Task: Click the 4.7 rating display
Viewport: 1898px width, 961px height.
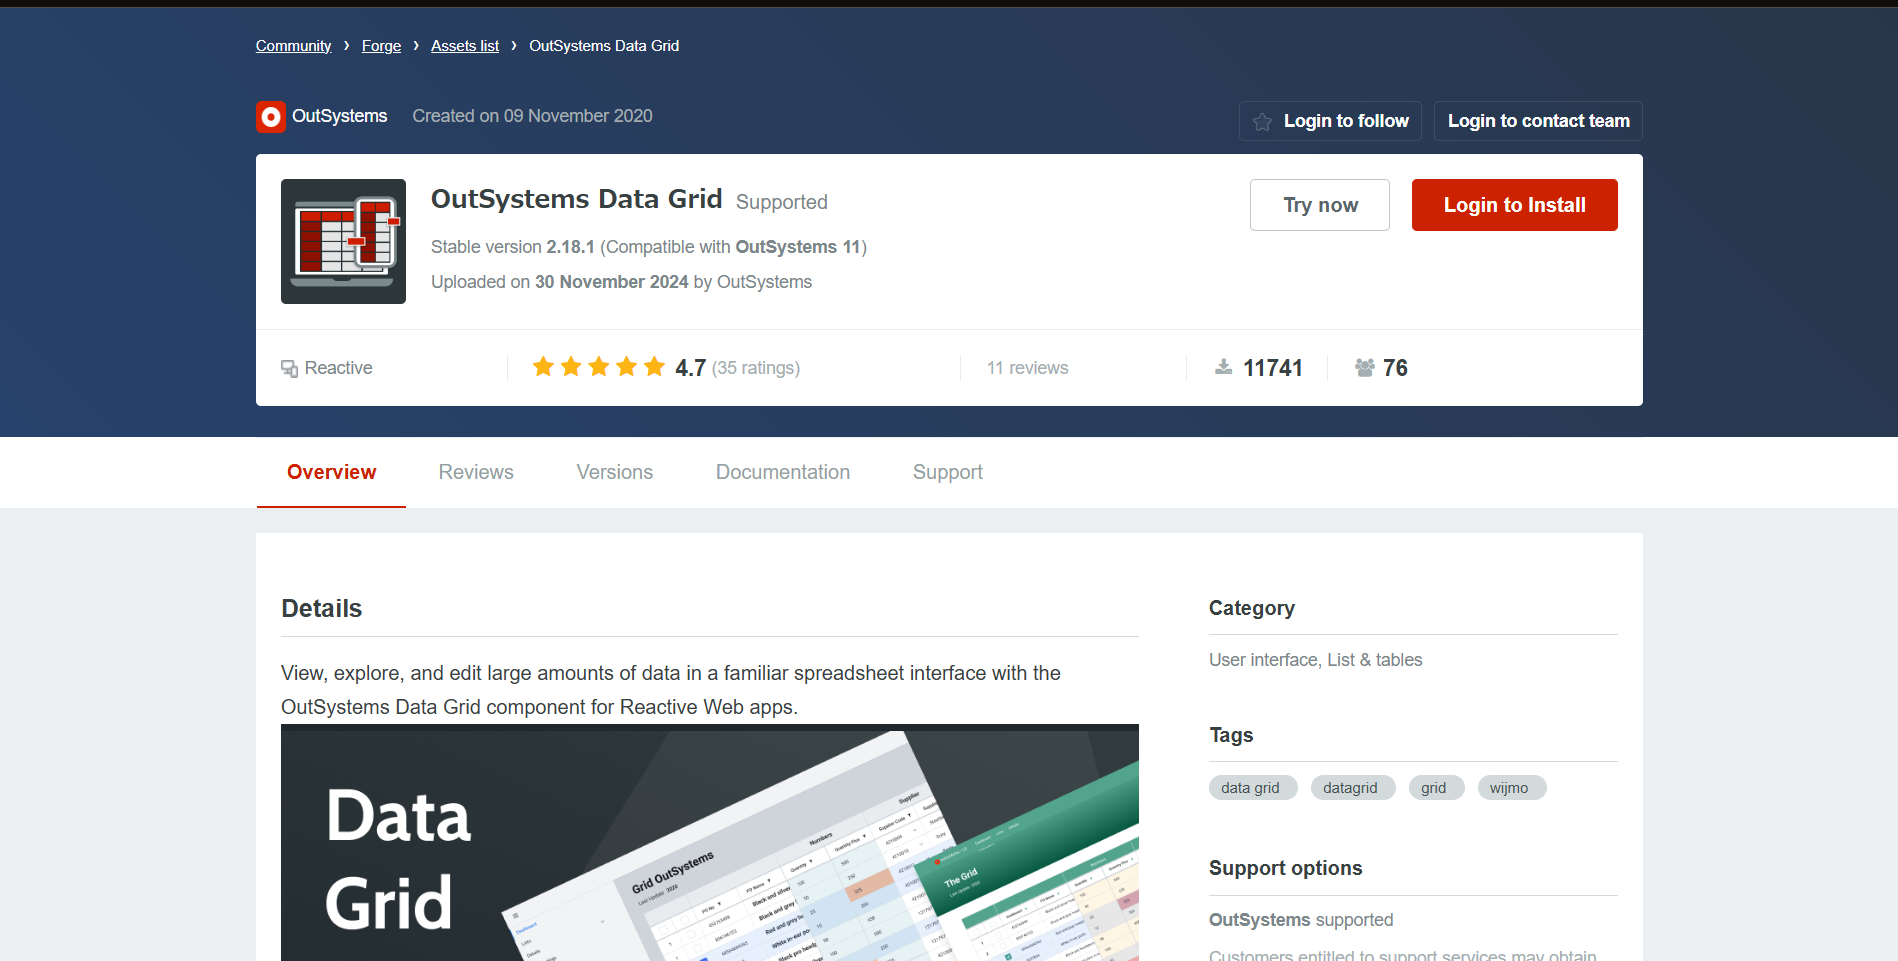Action: pos(689,367)
